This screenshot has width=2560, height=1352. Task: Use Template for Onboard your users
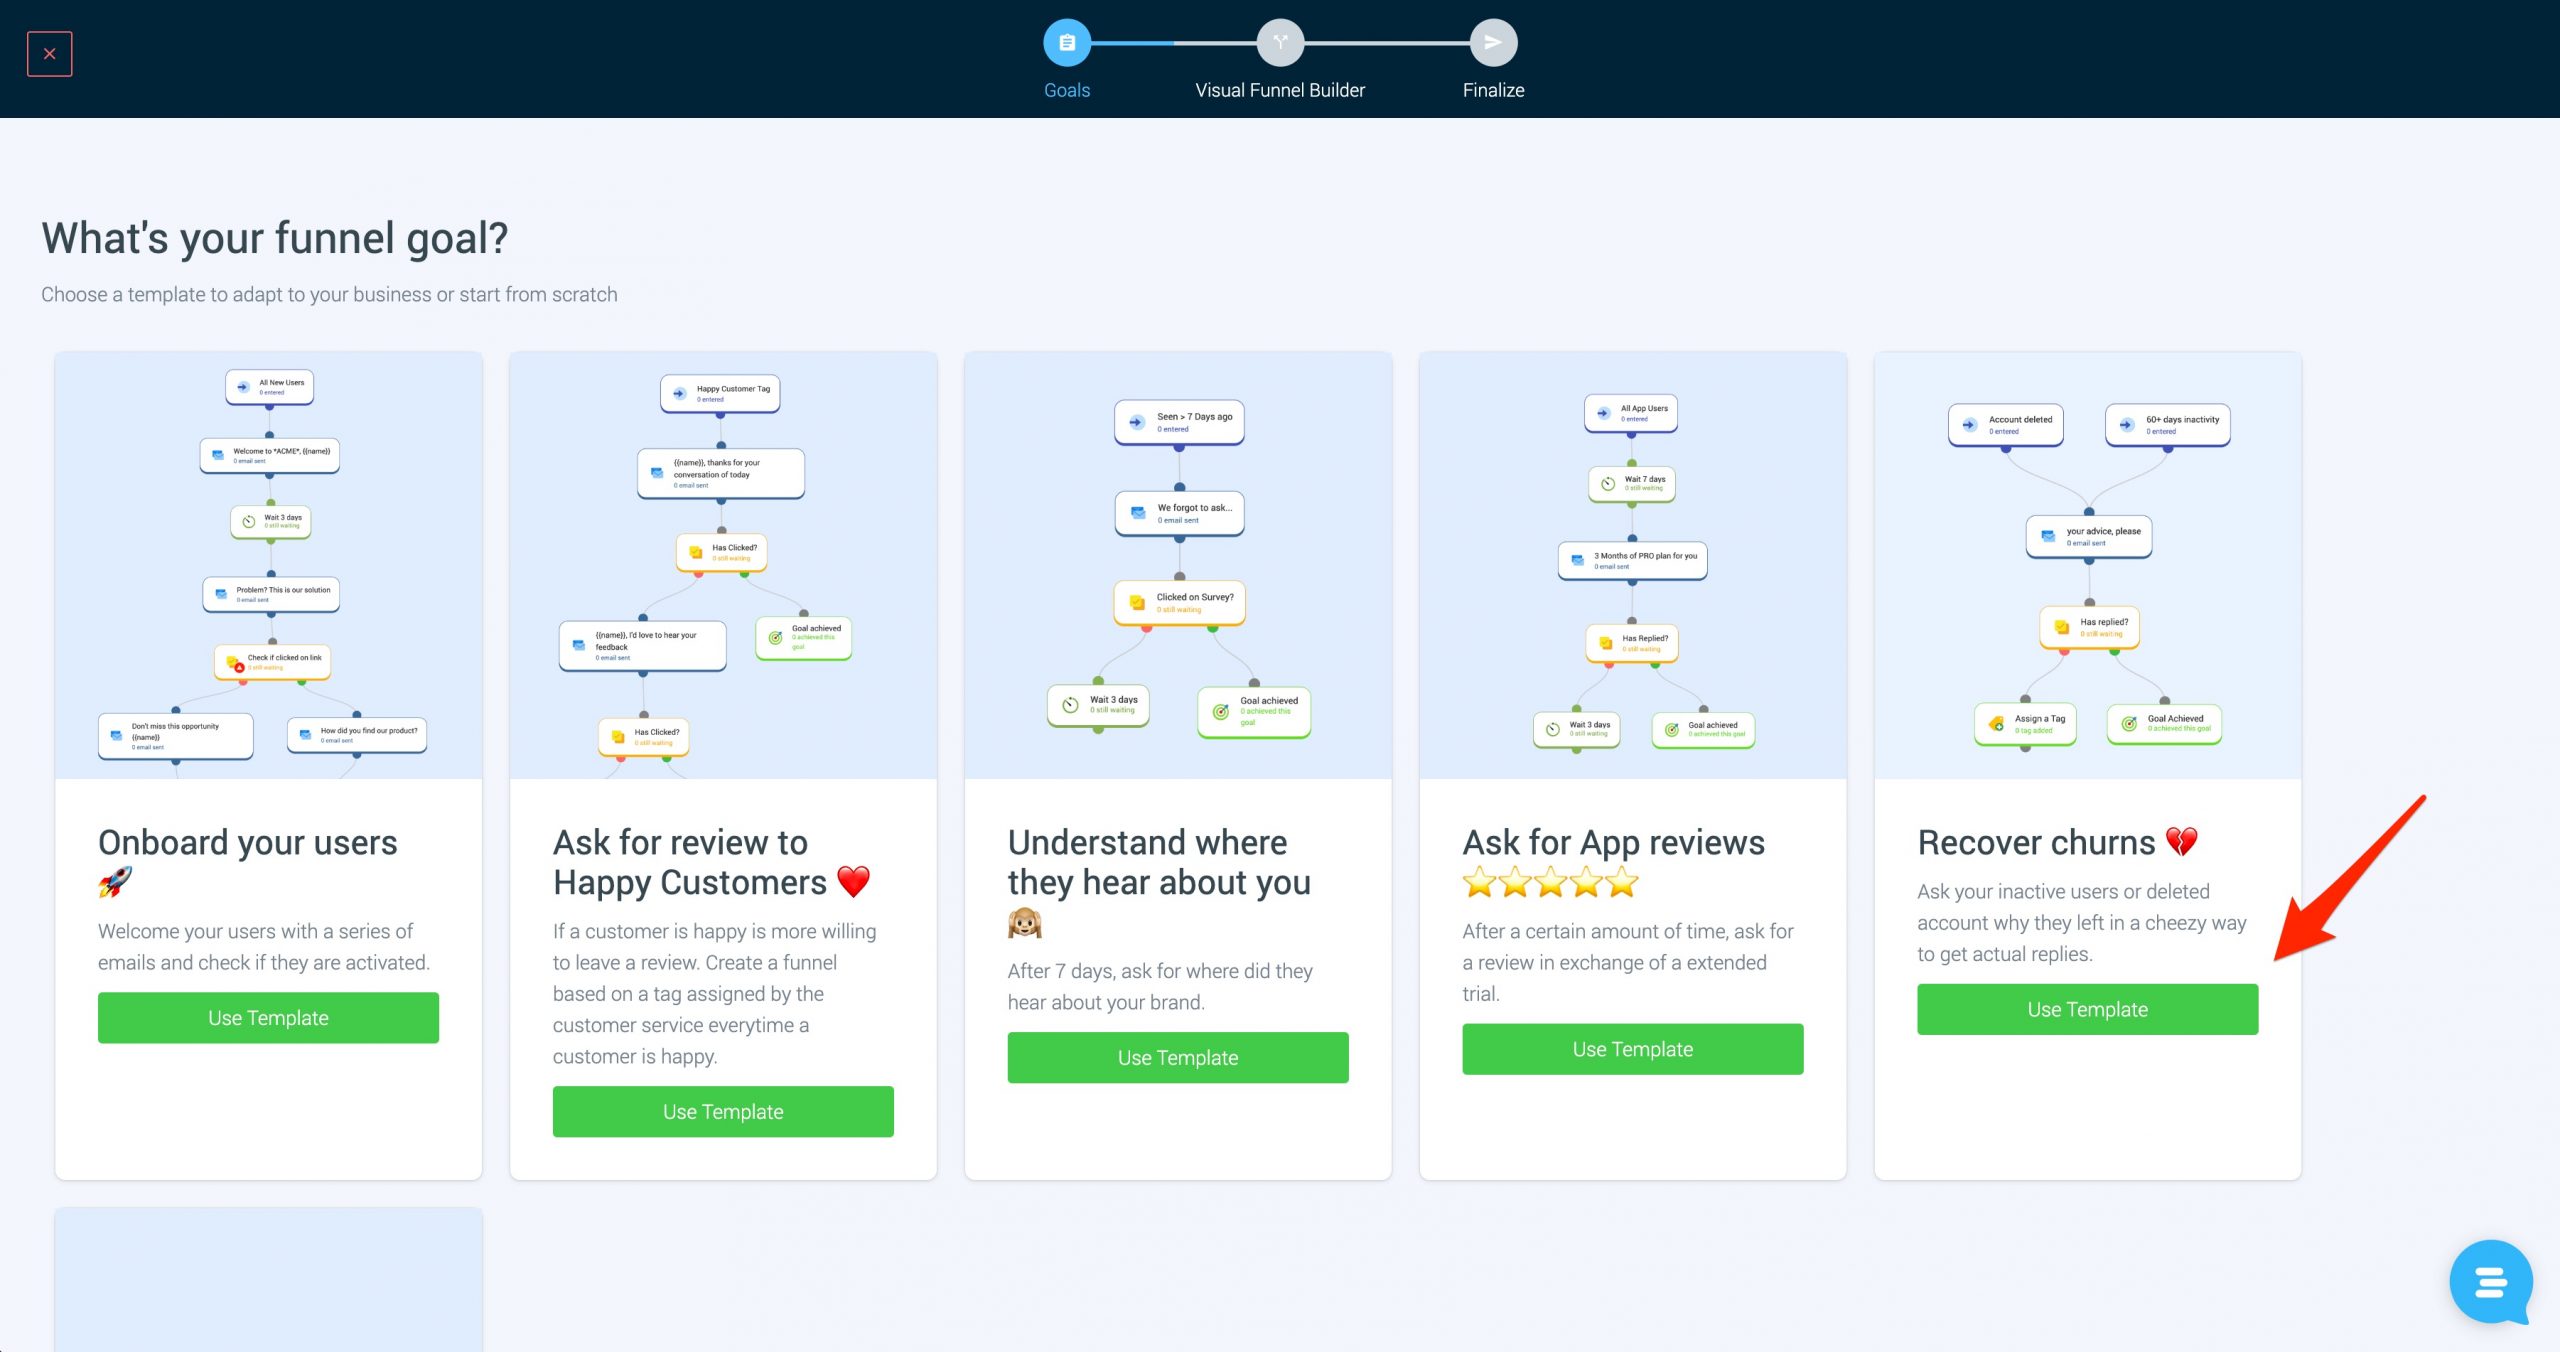click(x=268, y=1017)
